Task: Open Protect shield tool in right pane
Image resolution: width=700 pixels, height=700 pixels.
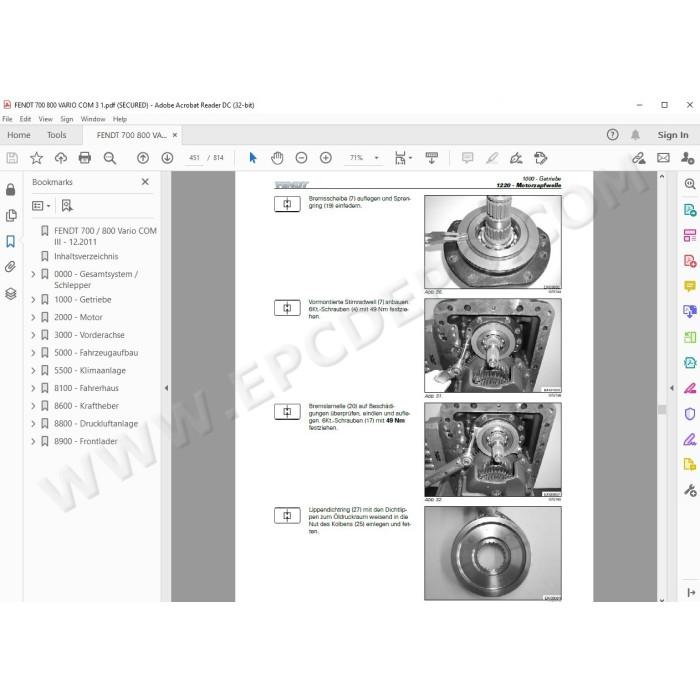Action: (690, 414)
